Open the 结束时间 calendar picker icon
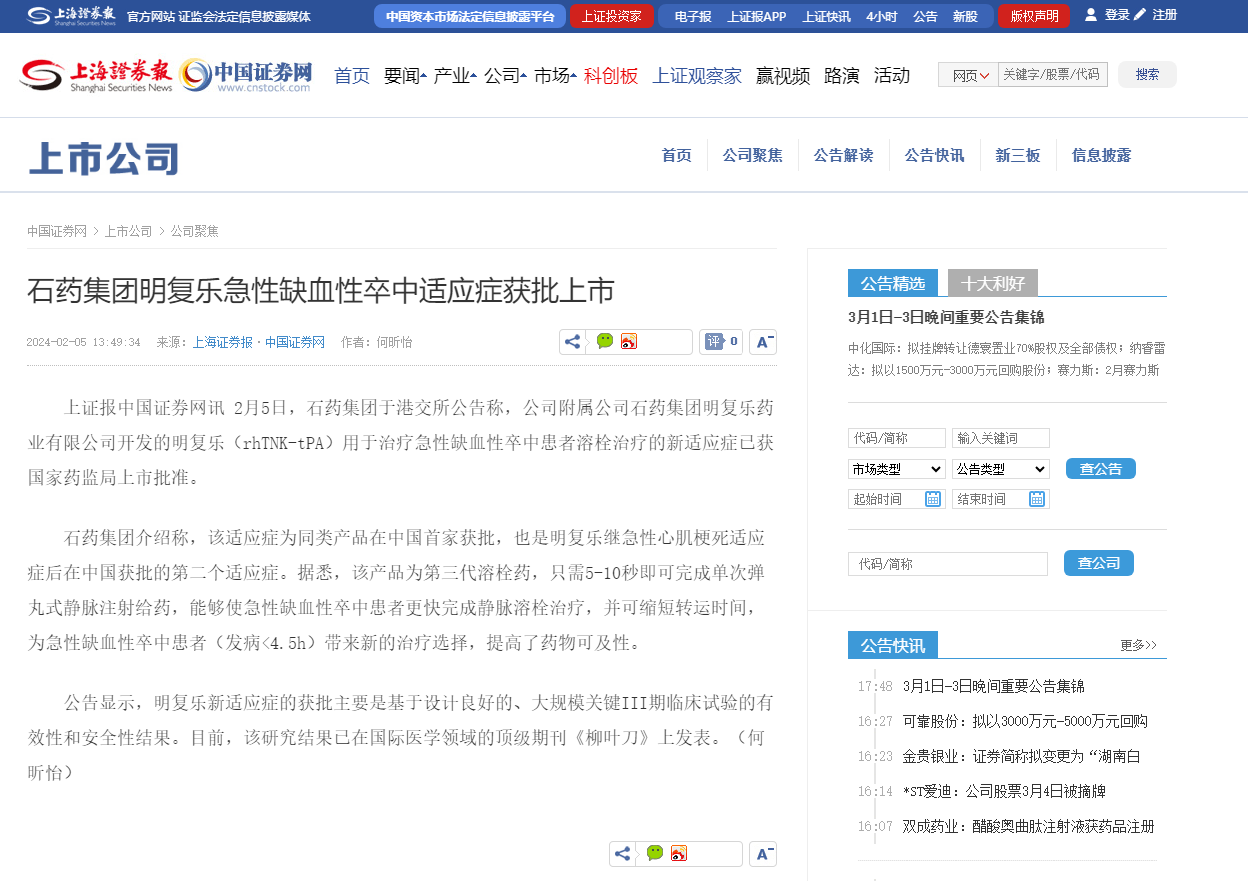The width and height of the screenshot is (1248, 881). coord(1036,499)
